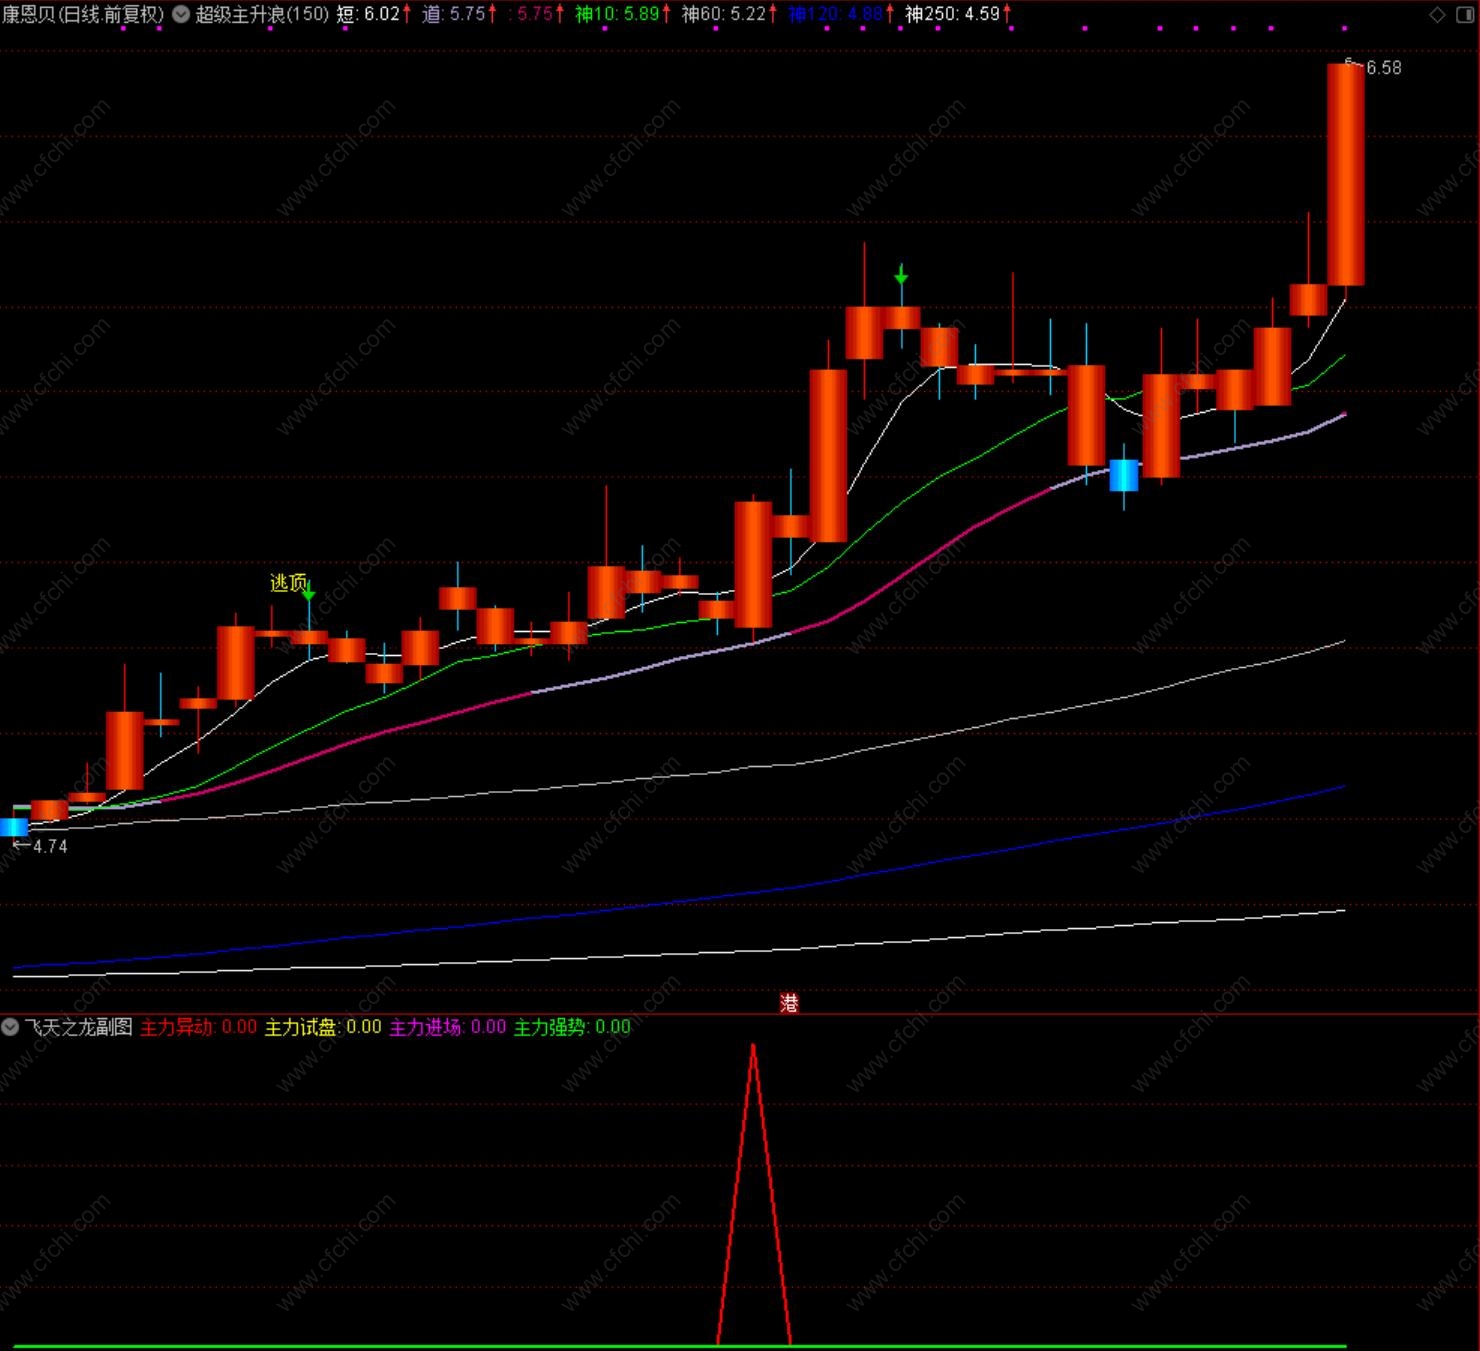Click the 超级主升浪(150) indicator name

click(262, 14)
